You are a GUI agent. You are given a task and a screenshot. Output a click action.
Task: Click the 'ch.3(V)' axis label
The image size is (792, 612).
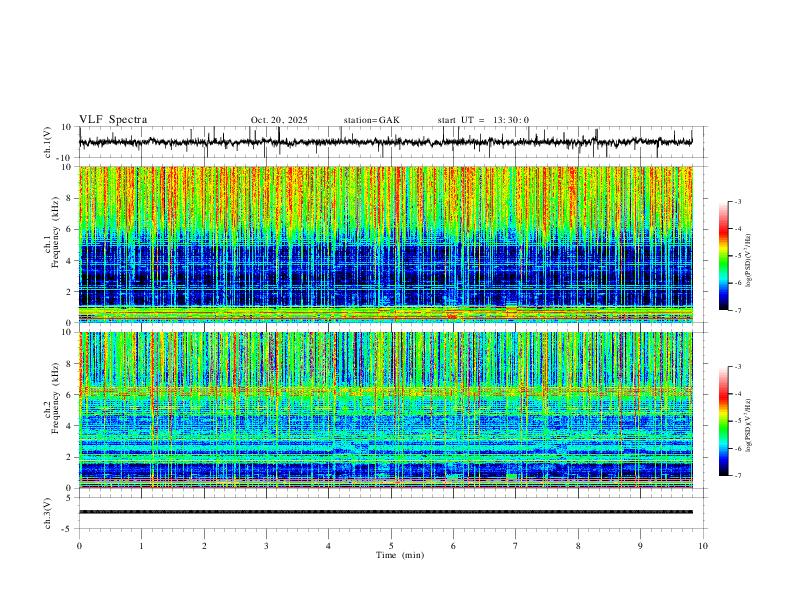point(48,513)
